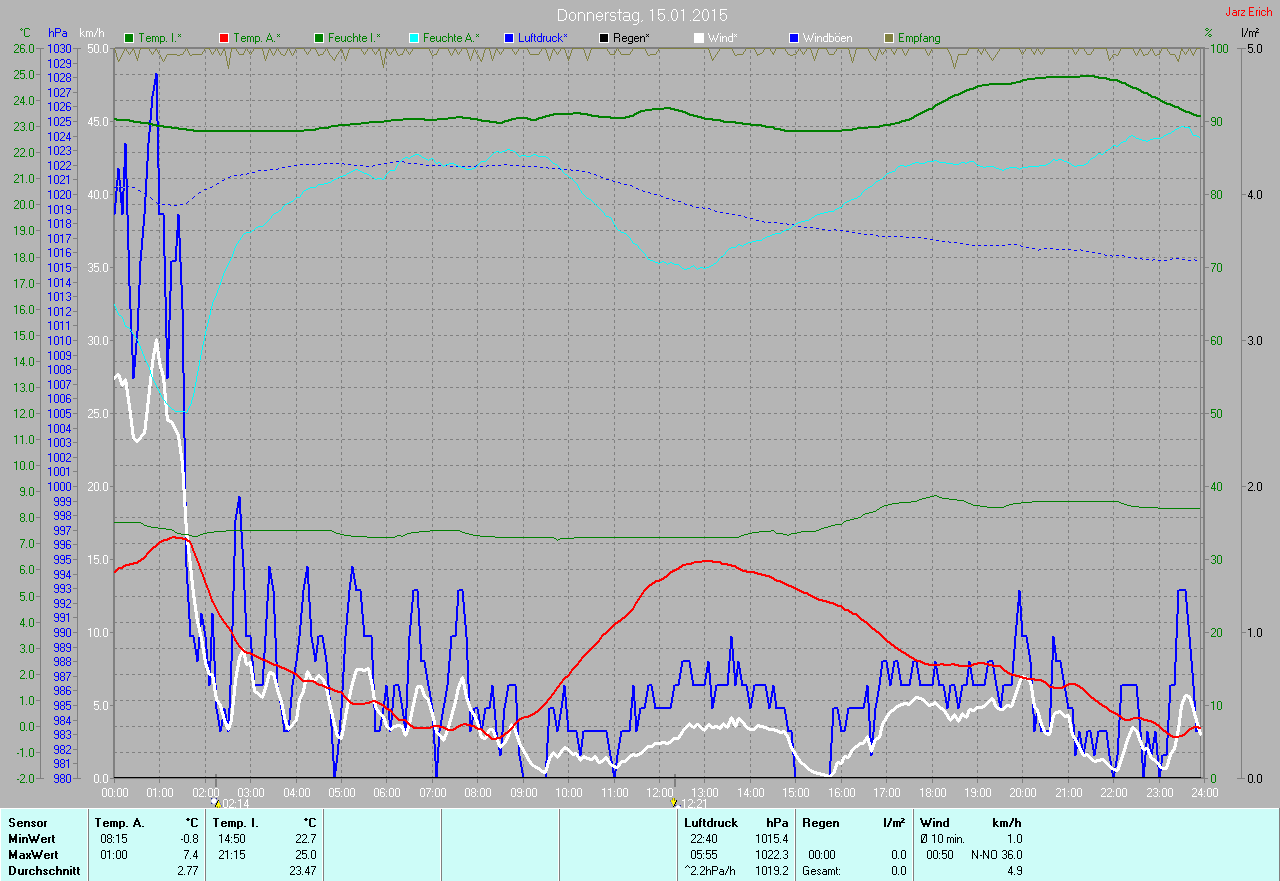1280x881 pixels.
Task: Select the 'MinWert' row label
Action: [32, 839]
